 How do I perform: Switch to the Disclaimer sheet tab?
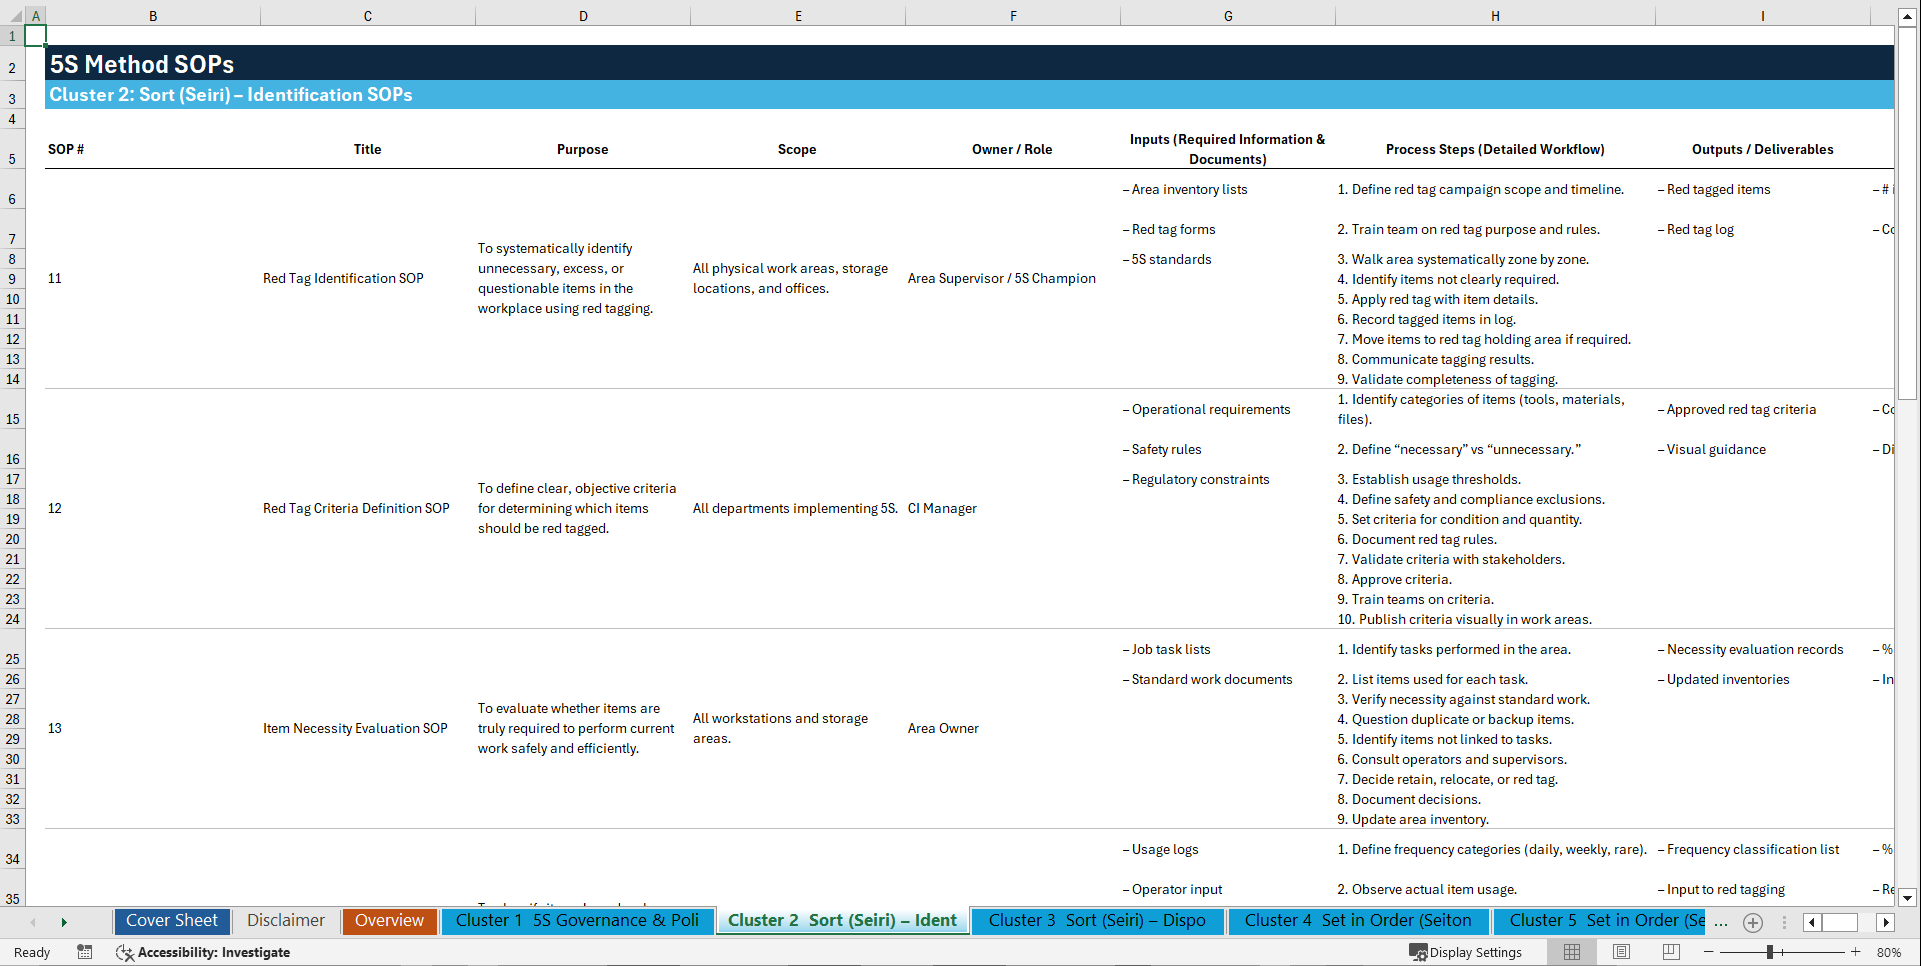click(285, 921)
